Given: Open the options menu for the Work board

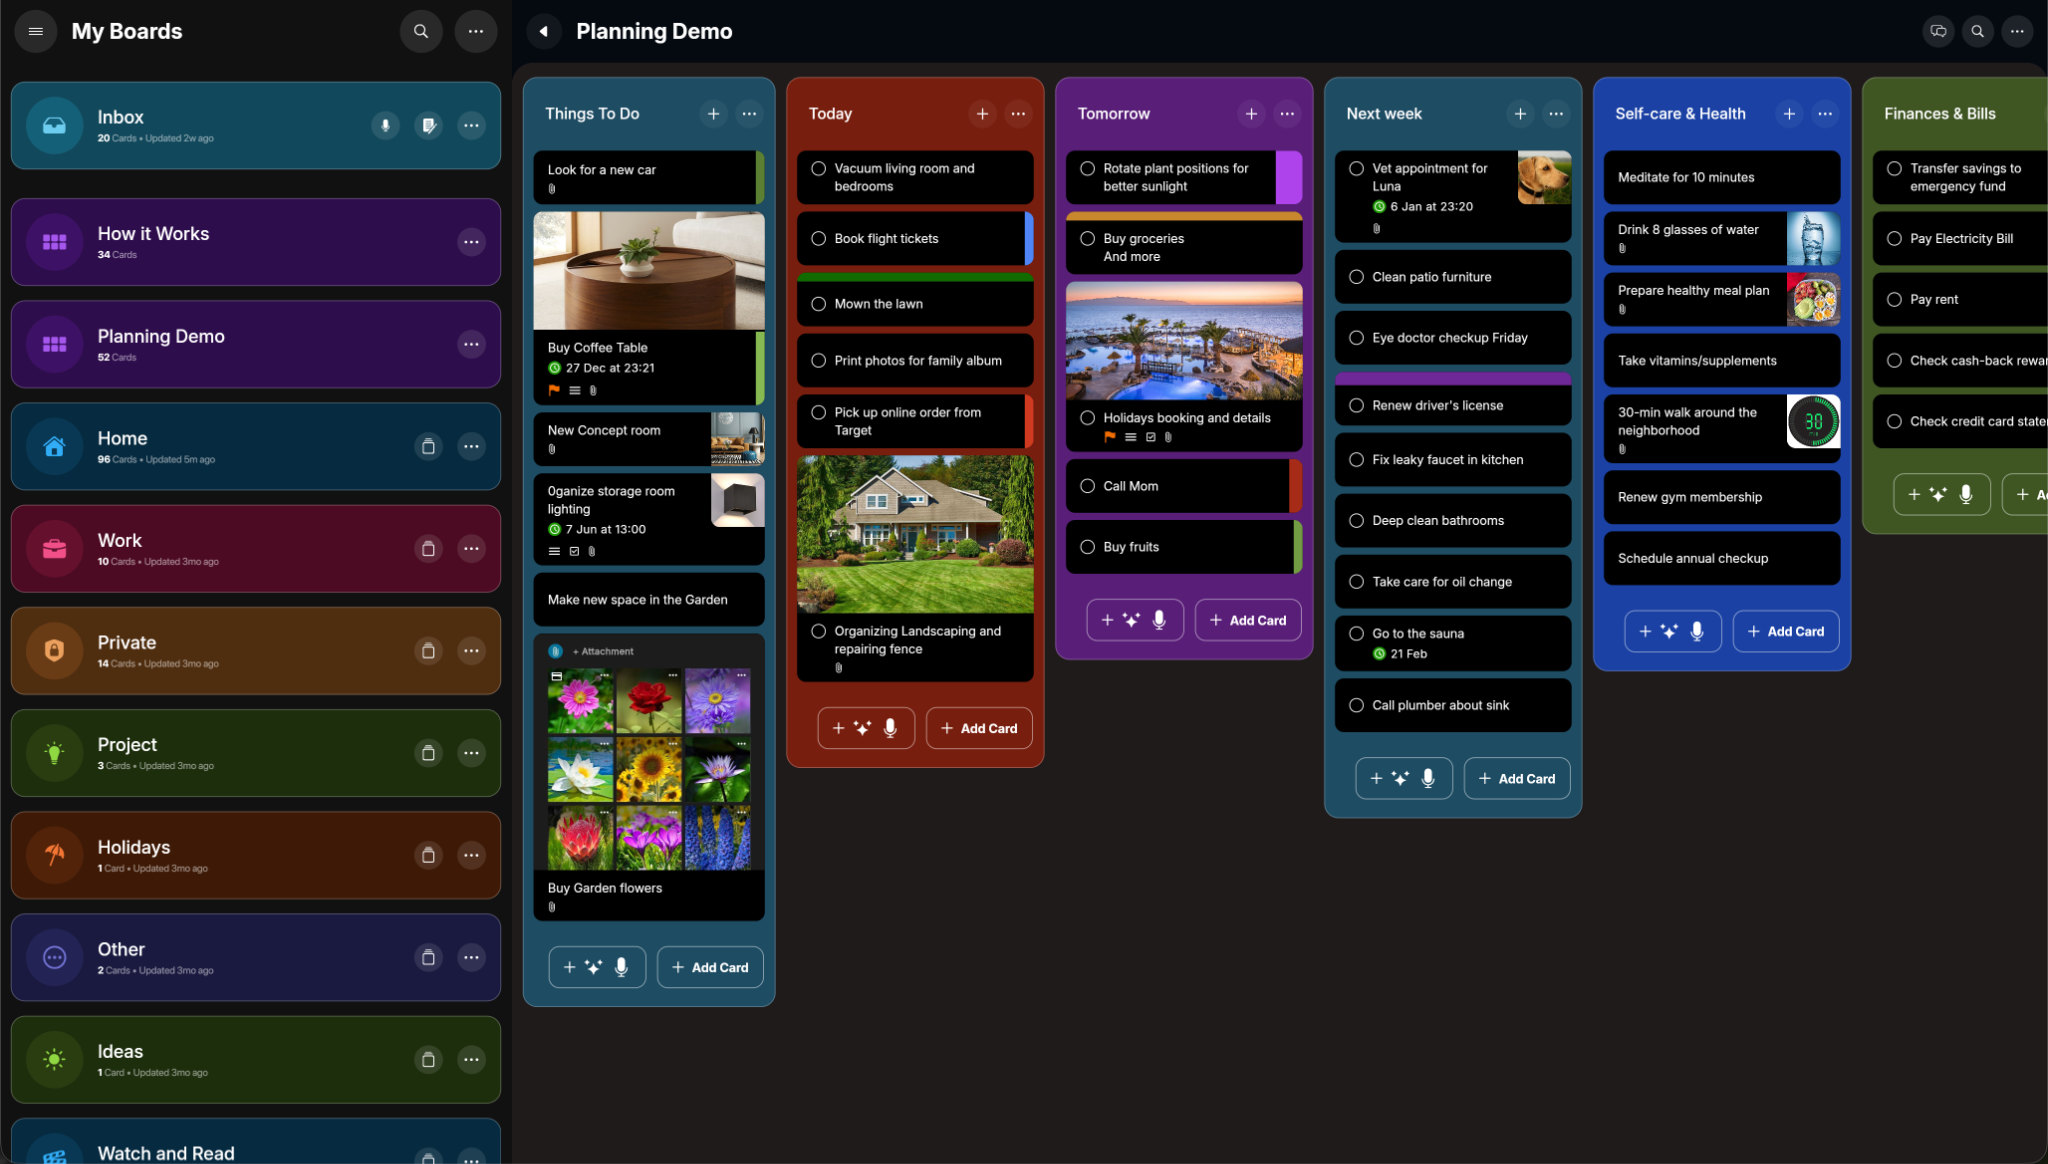Looking at the screenshot, I should 471,548.
